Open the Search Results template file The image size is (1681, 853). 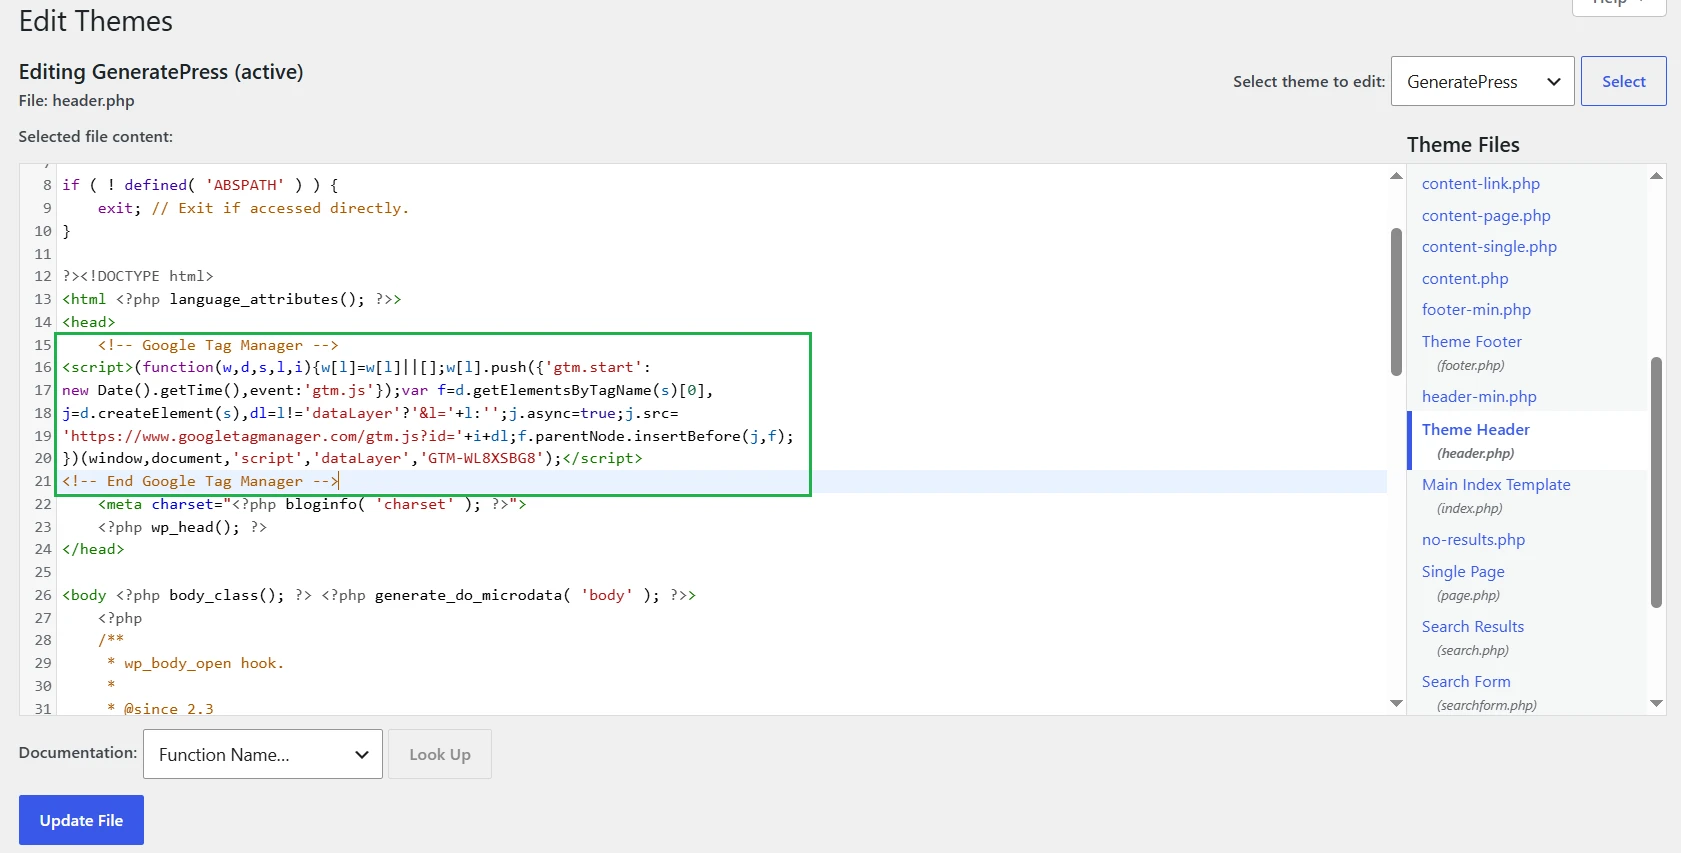[1473, 627]
